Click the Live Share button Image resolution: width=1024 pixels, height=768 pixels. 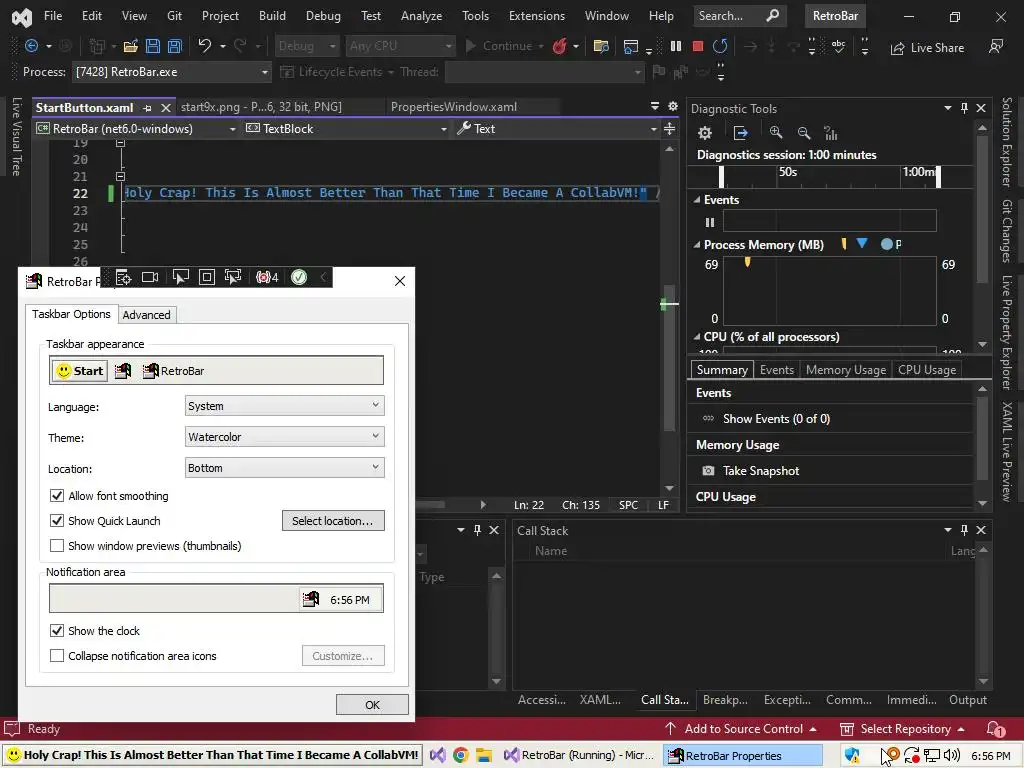click(927, 48)
